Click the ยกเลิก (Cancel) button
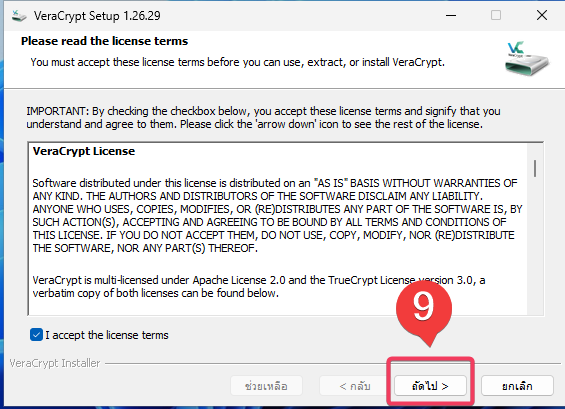The height and width of the screenshot is (409, 565). pos(517,386)
